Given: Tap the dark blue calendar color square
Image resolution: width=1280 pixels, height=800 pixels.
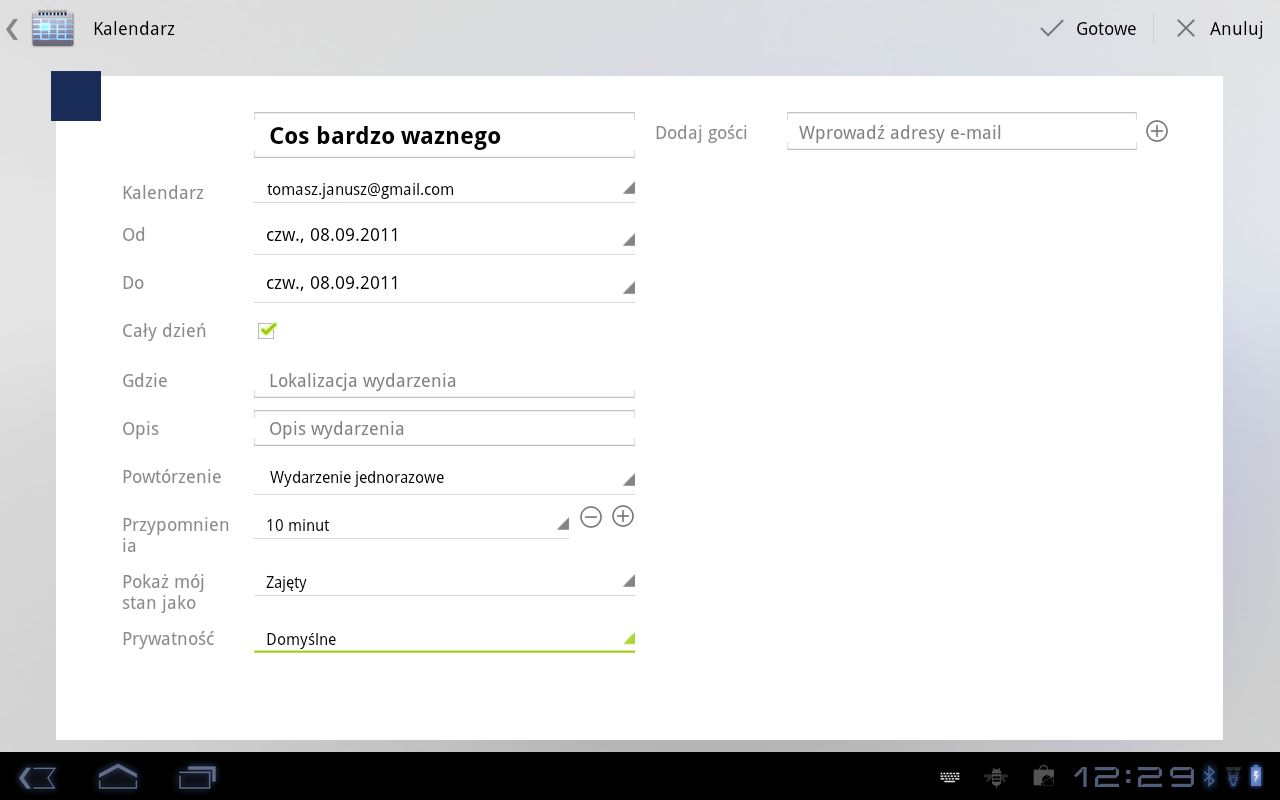Looking at the screenshot, I should click(x=76, y=96).
